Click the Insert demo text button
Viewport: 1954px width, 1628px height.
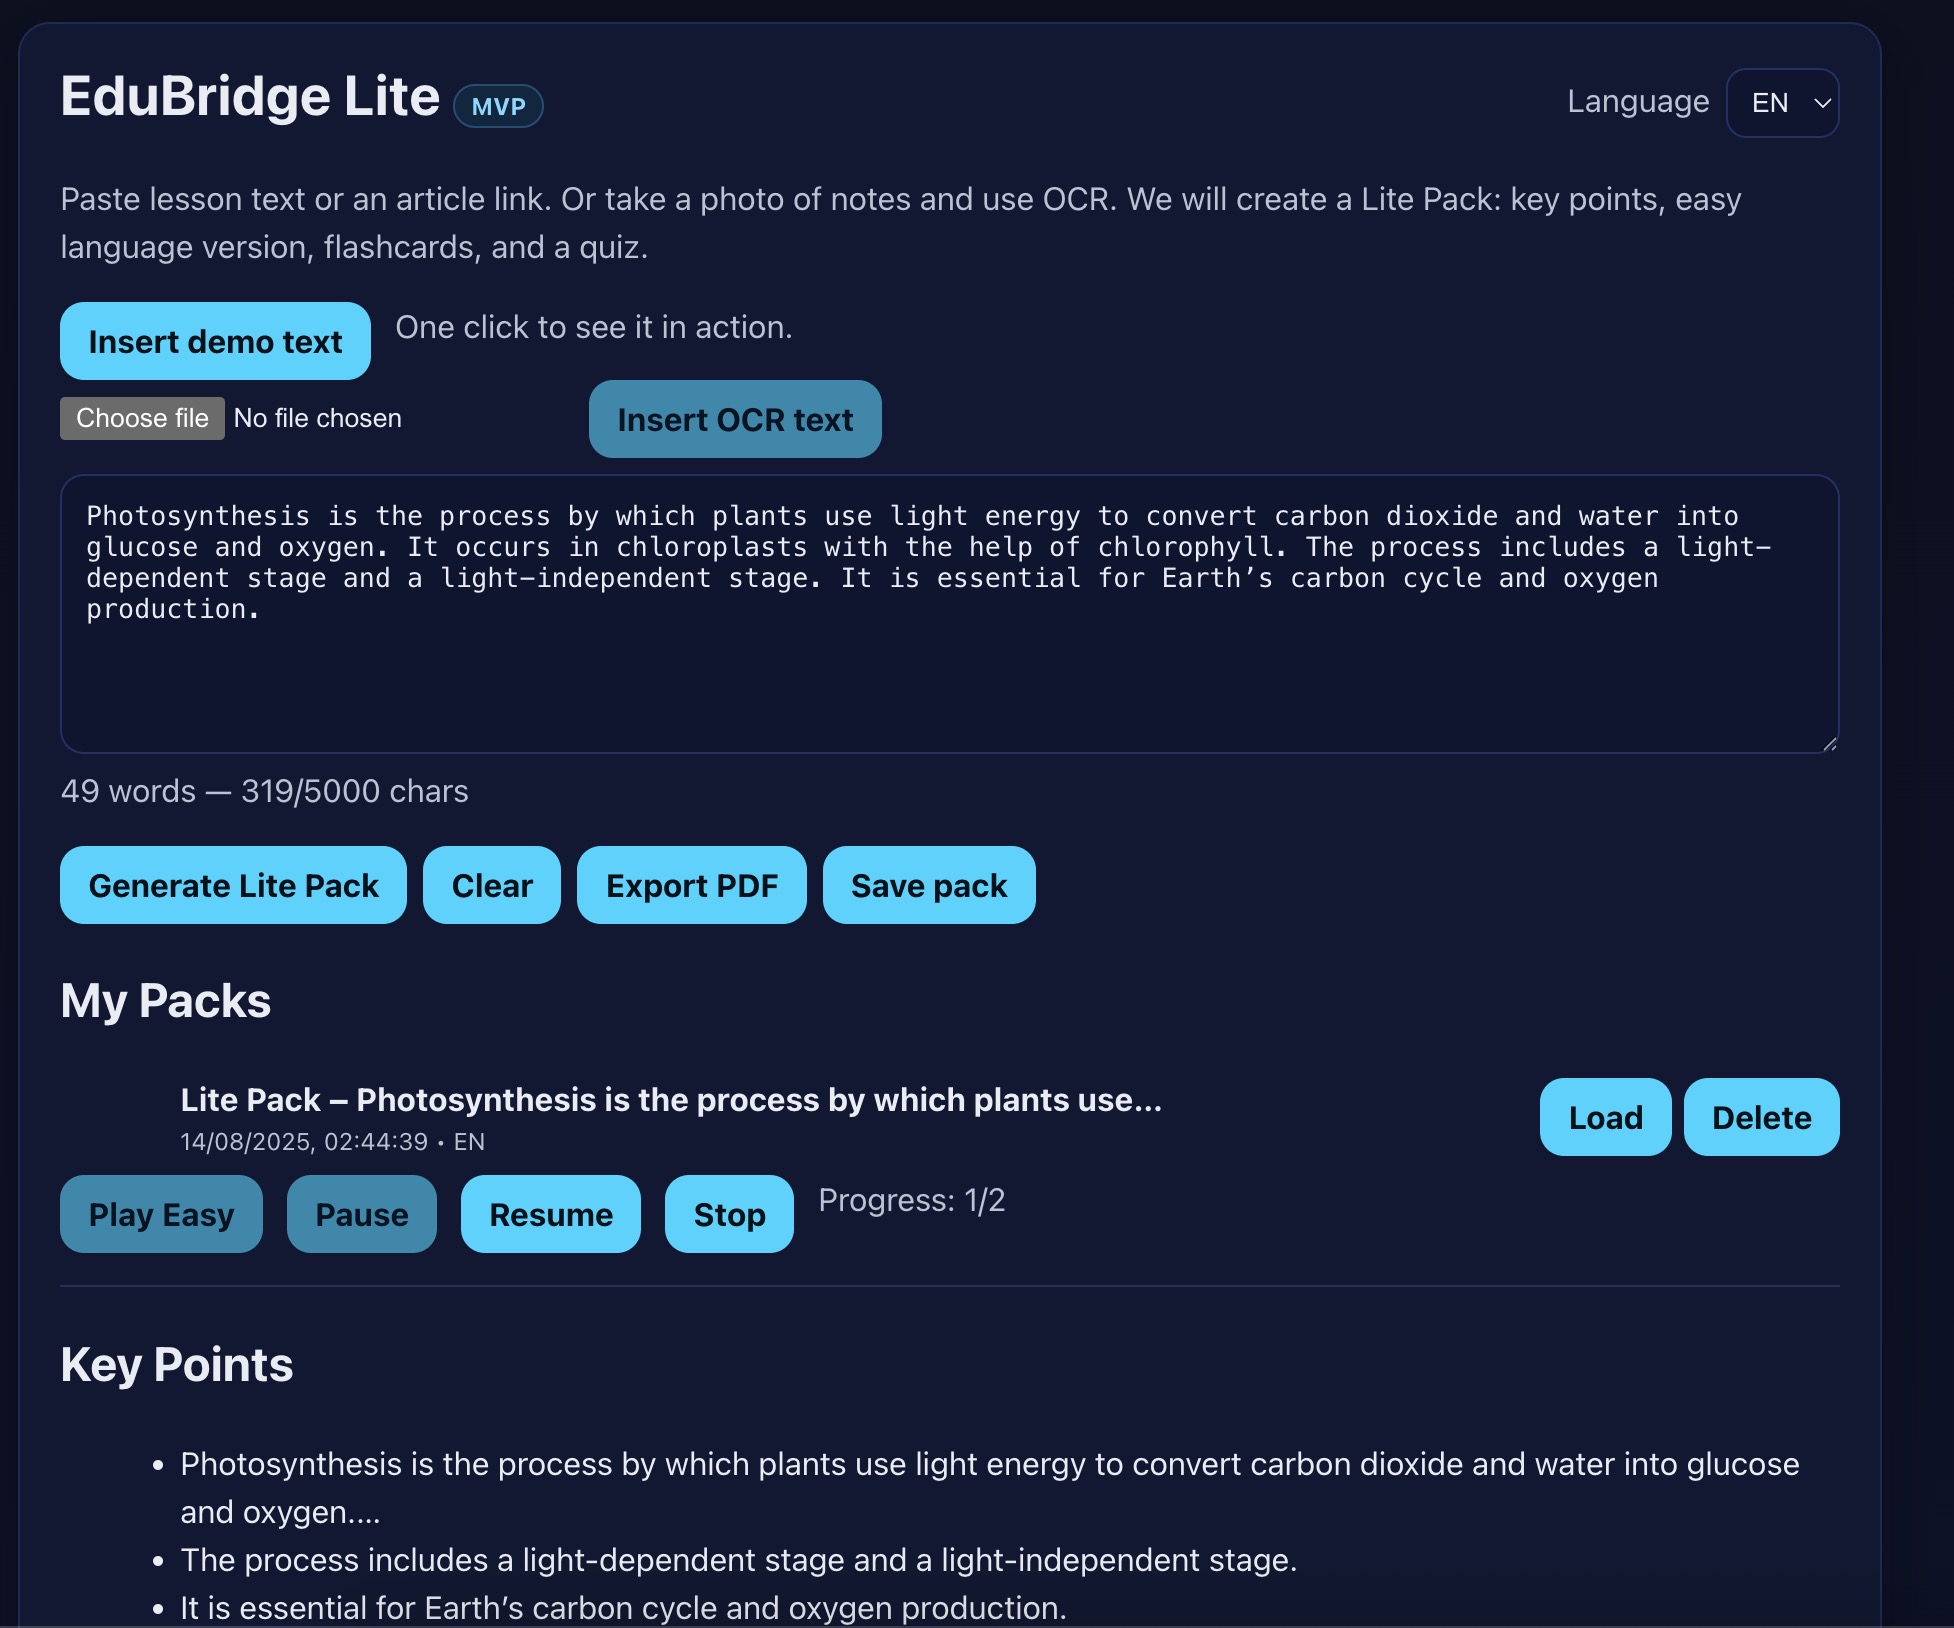tap(215, 341)
